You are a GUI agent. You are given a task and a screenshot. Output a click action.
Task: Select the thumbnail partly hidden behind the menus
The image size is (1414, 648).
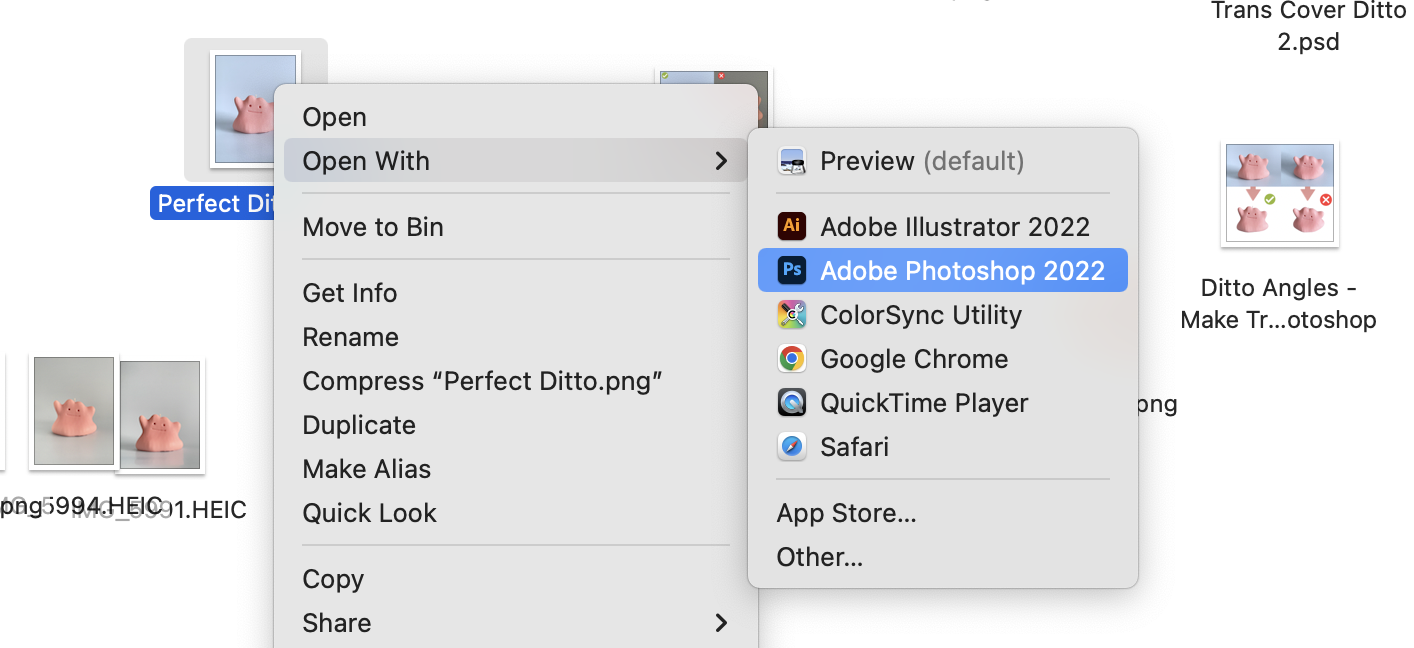(714, 98)
